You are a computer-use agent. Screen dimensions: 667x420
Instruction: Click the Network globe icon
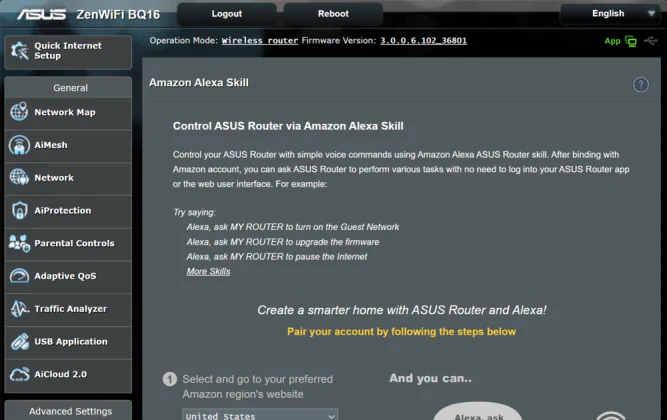[x=19, y=177]
